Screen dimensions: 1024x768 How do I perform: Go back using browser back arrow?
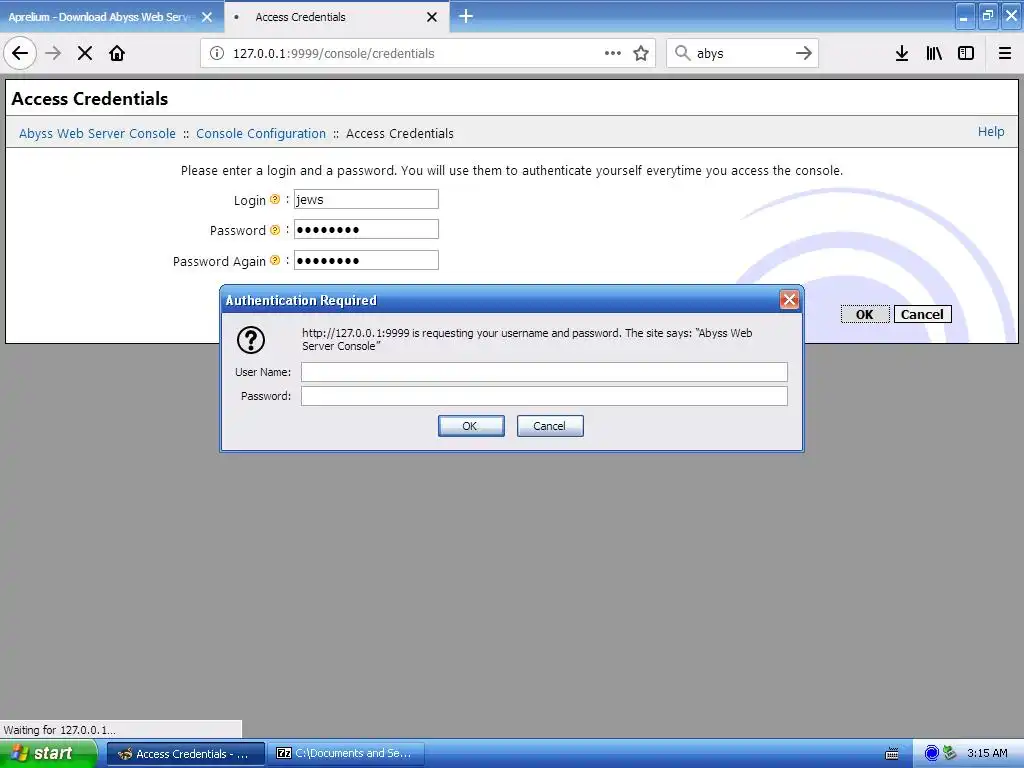(x=20, y=53)
